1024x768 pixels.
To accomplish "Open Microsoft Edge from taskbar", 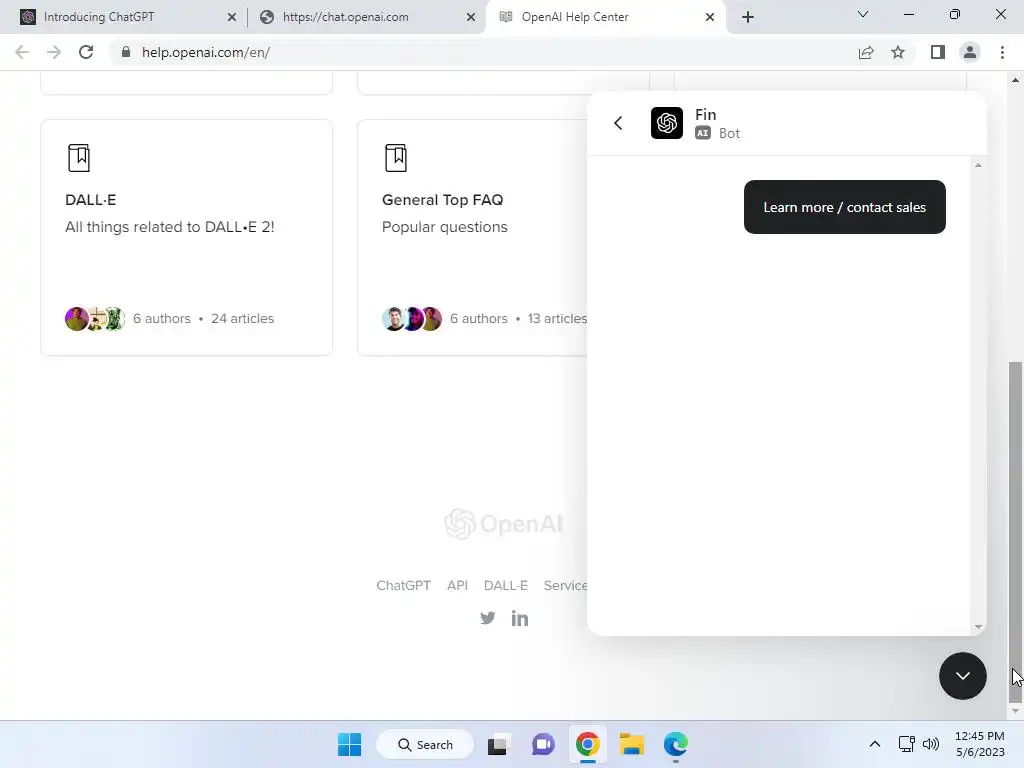I will click(x=676, y=744).
